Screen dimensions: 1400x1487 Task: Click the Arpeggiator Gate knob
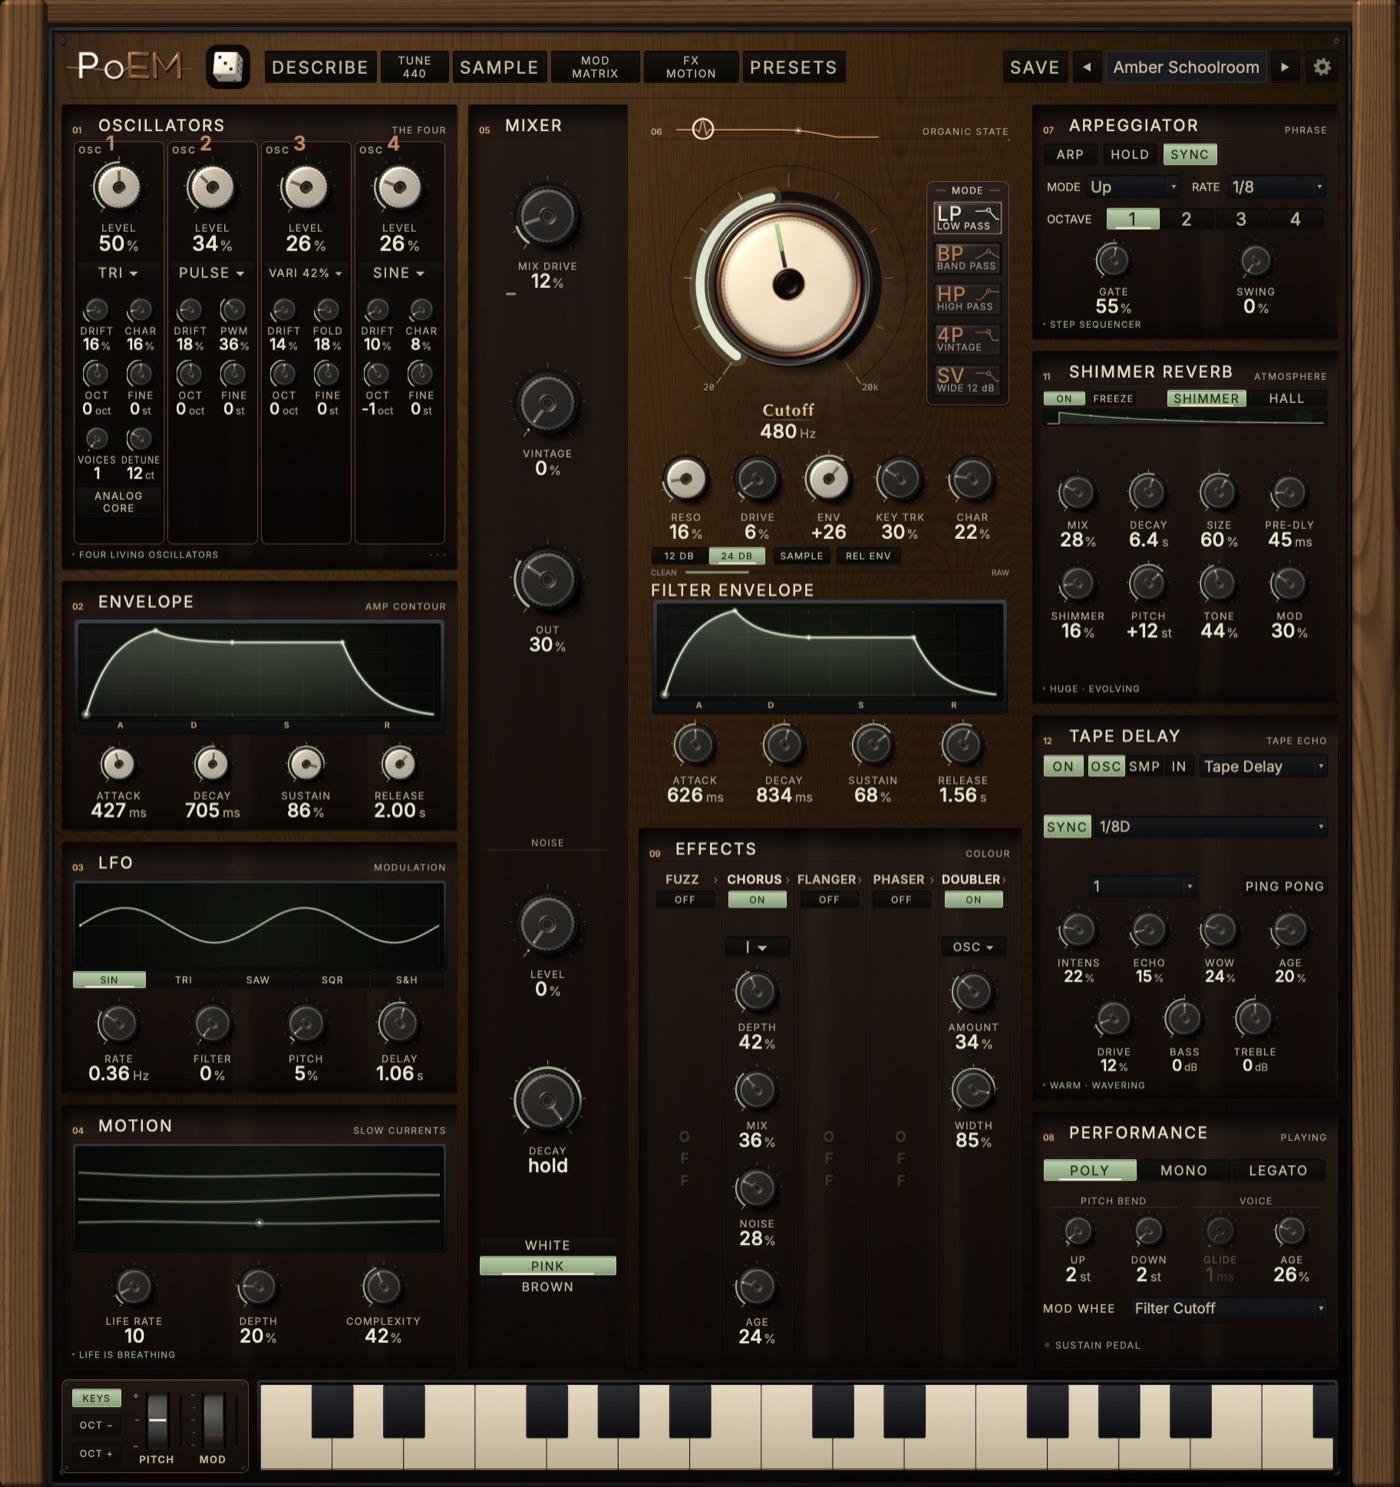pyautogui.click(x=1112, y=260)
